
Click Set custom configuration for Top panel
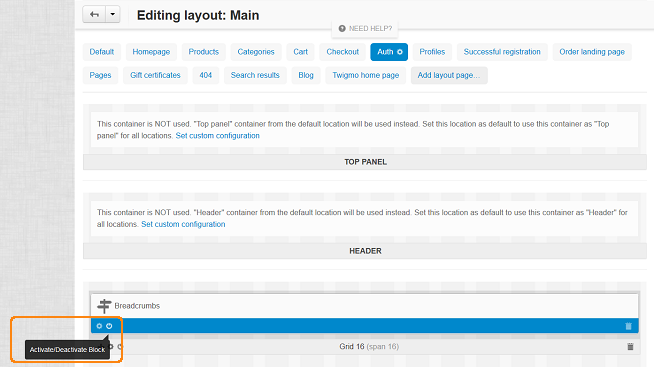pyautogui.click(x=217, y=136)
